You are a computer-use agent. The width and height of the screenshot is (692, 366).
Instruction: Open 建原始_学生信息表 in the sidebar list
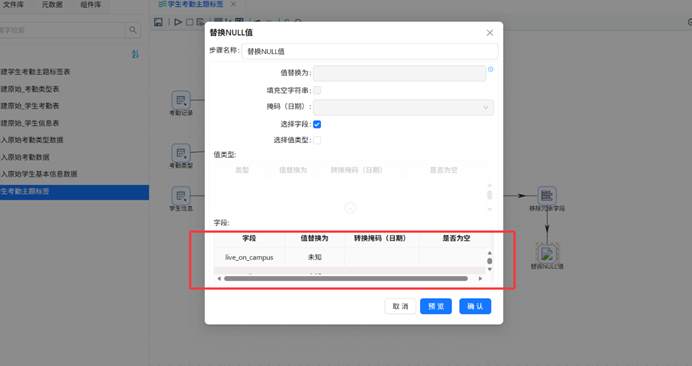click(30, 123)
